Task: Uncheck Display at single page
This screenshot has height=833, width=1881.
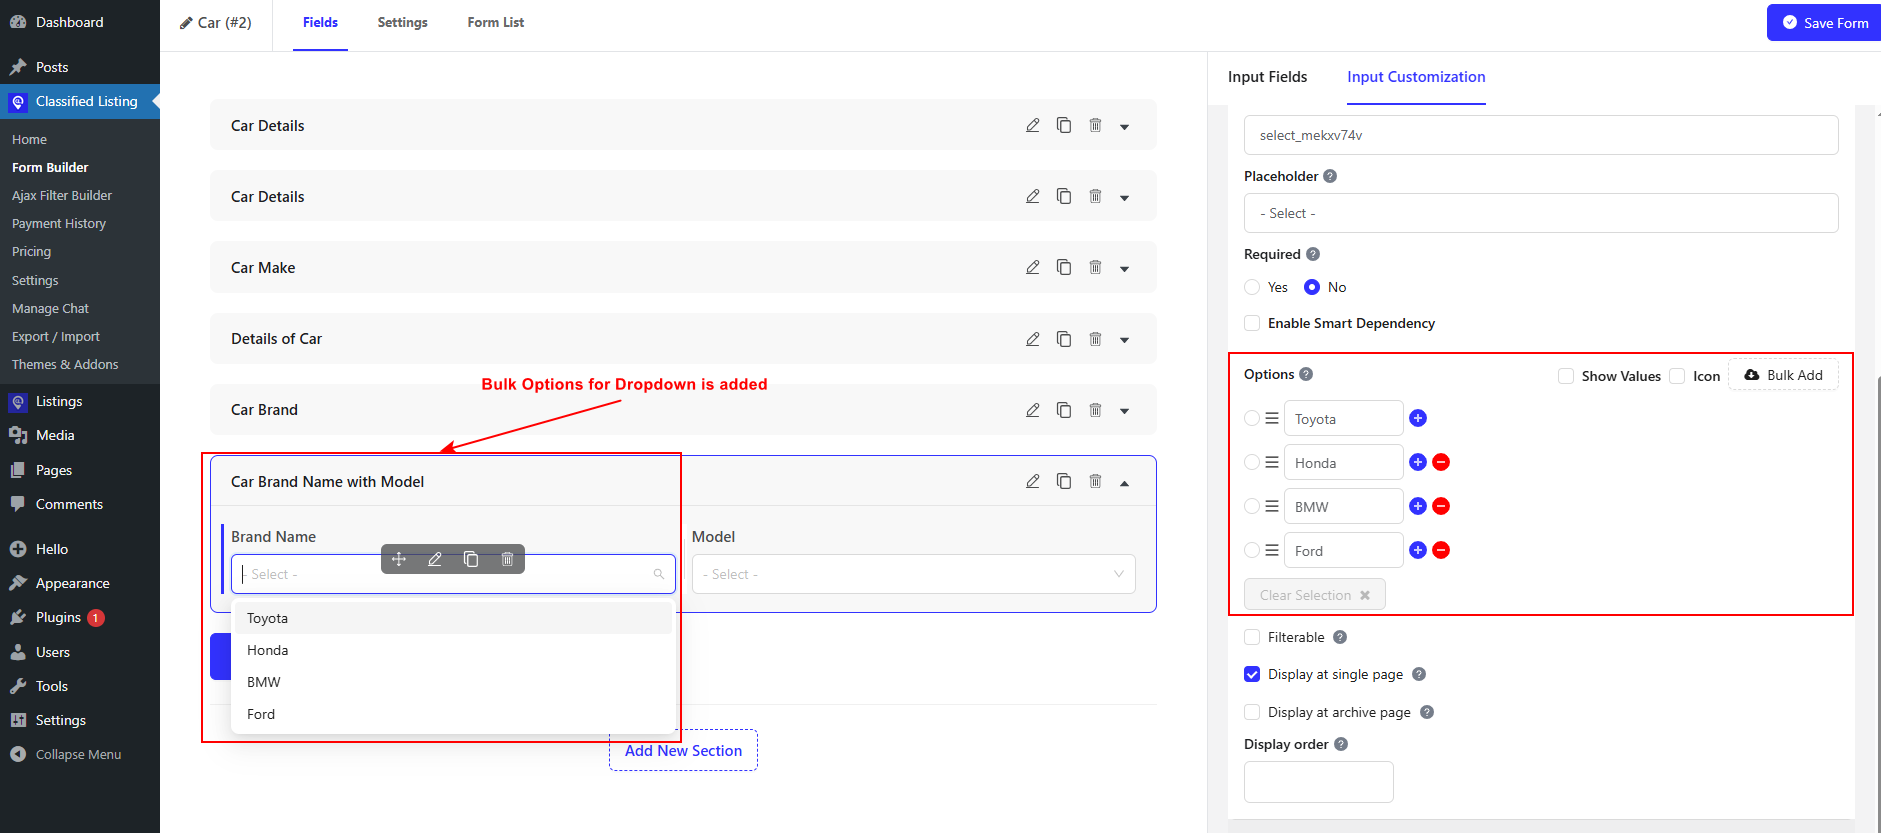Action: [1252, 674]
